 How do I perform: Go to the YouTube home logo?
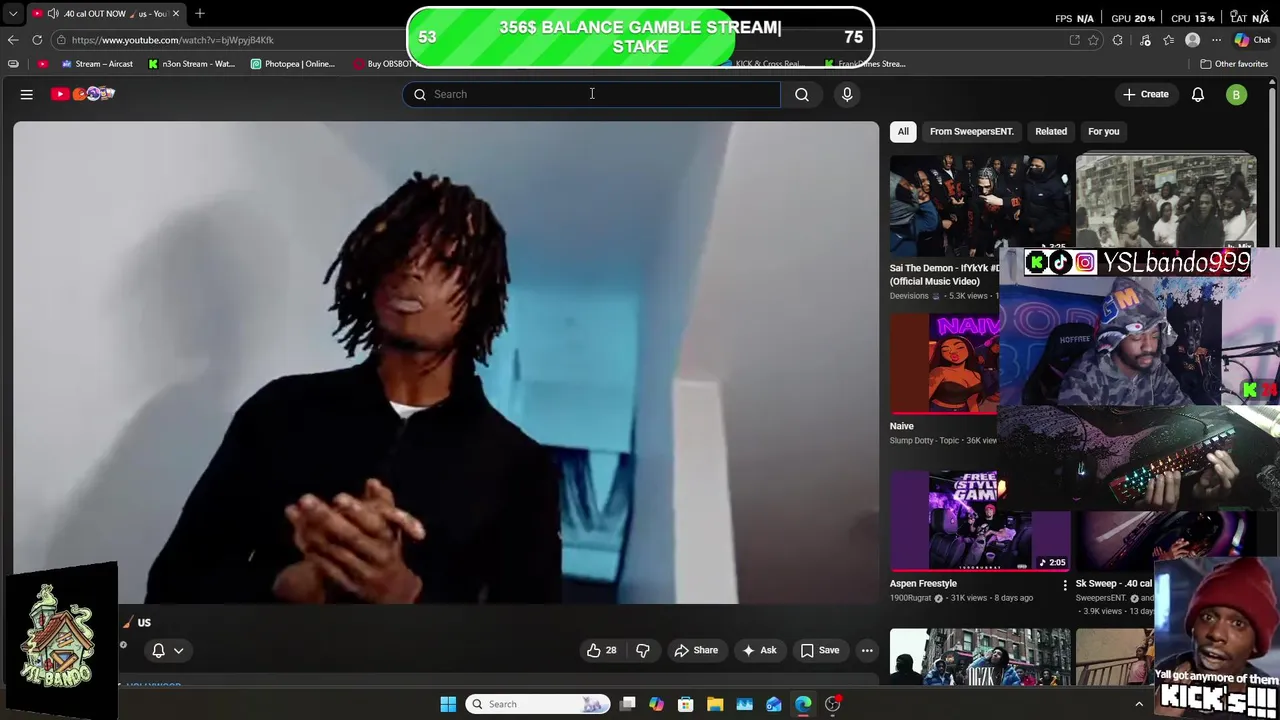pyautogui.click(x=83, y=94)
